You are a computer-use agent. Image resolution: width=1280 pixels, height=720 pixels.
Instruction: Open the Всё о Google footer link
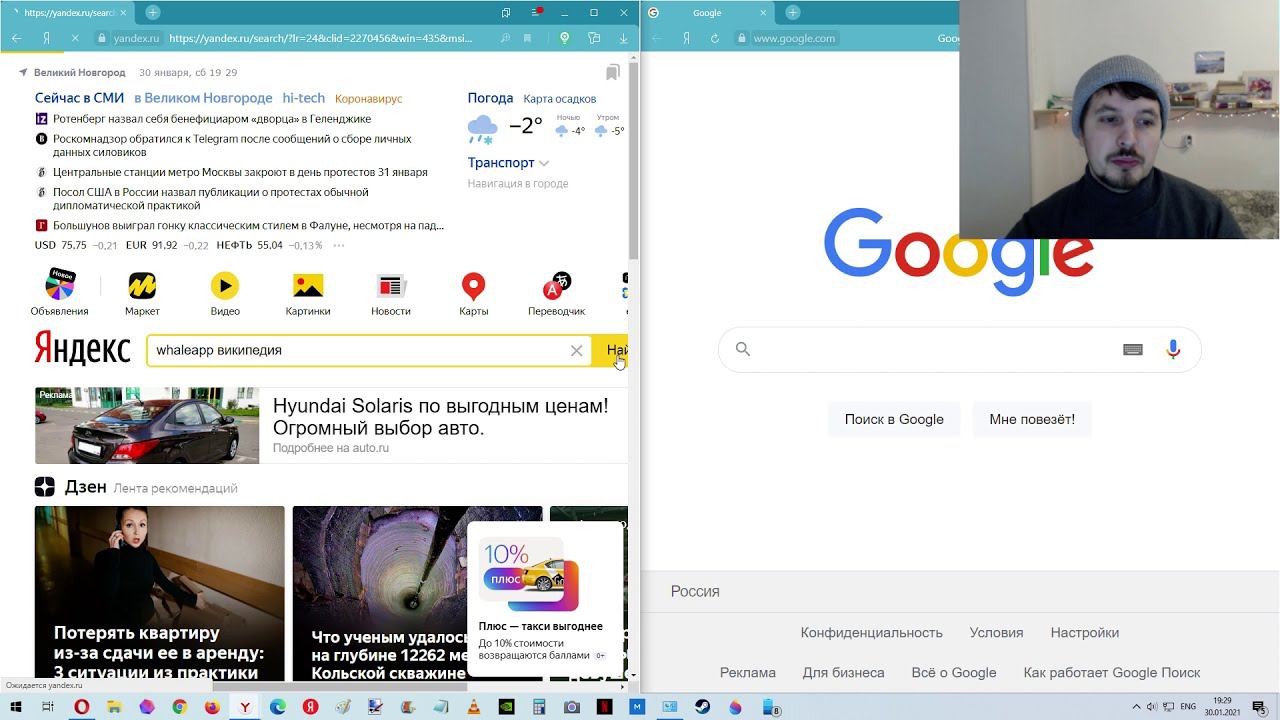[953, 673]
